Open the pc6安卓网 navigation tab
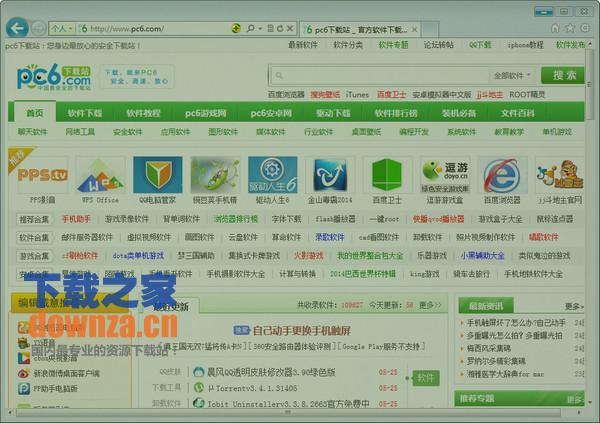The height and width of the screenshot is (423, 600). 271,113
